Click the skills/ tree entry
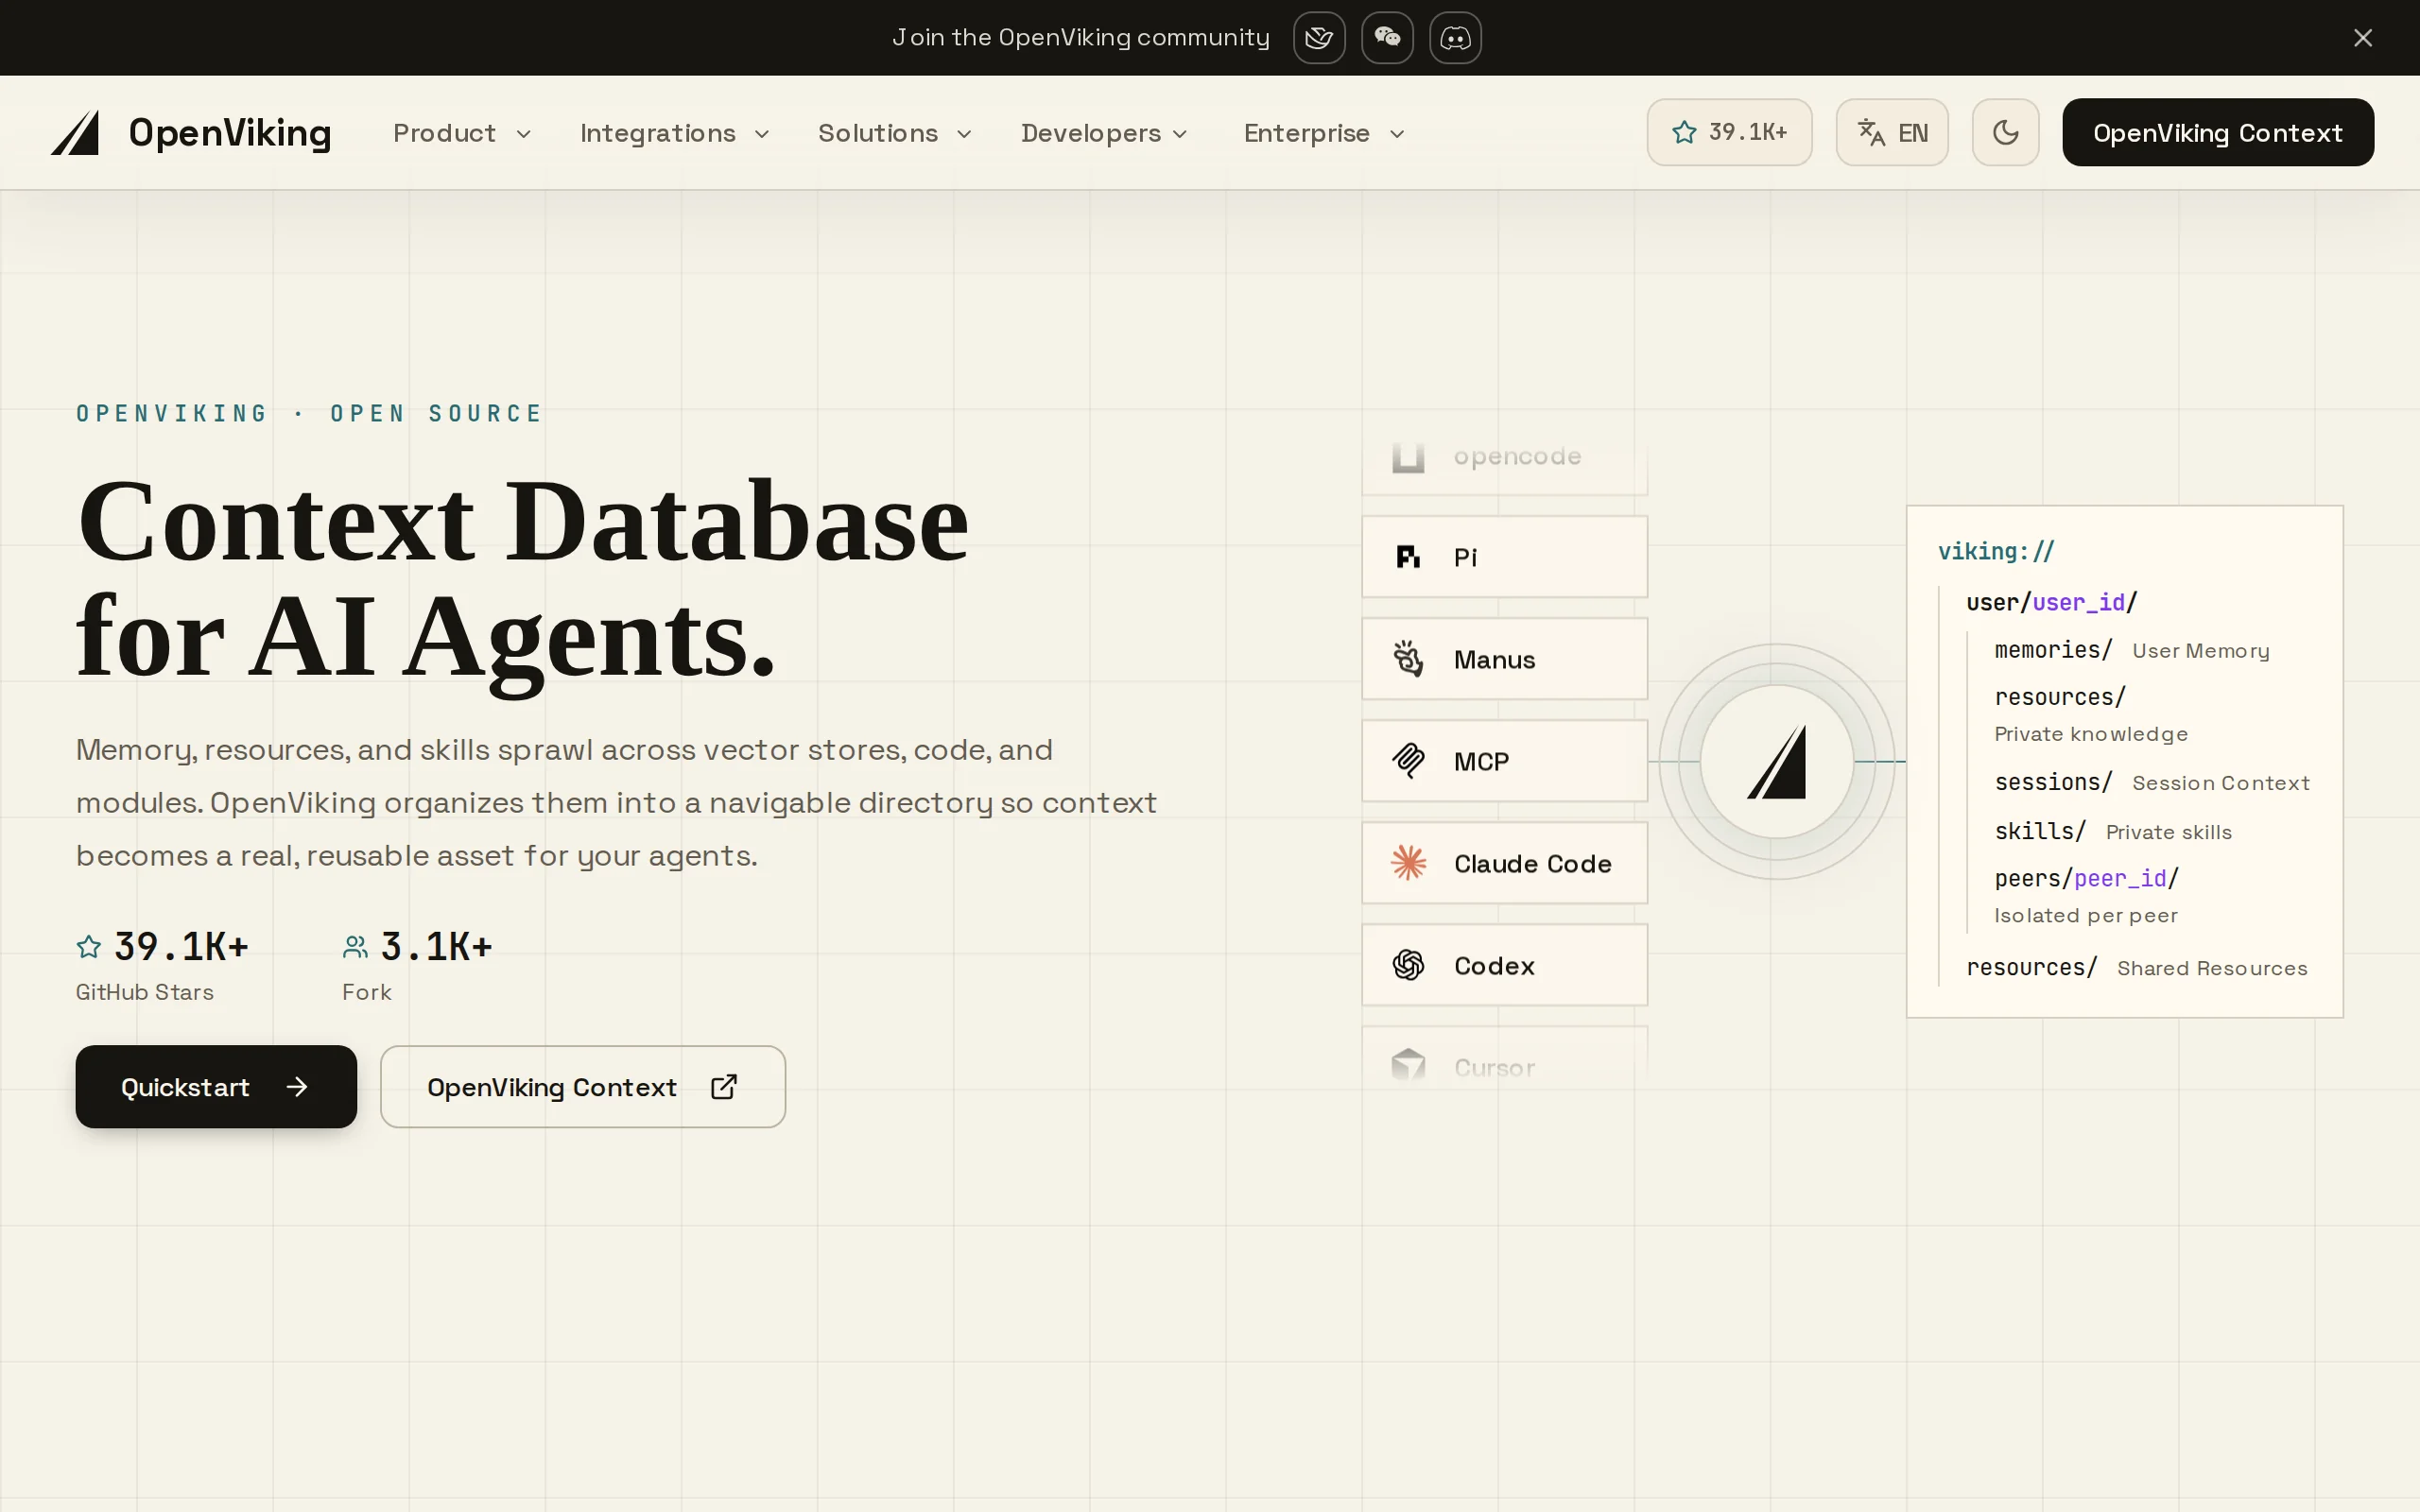This screenshot has width=2420, height=1512. click(x=2039, y=831)
